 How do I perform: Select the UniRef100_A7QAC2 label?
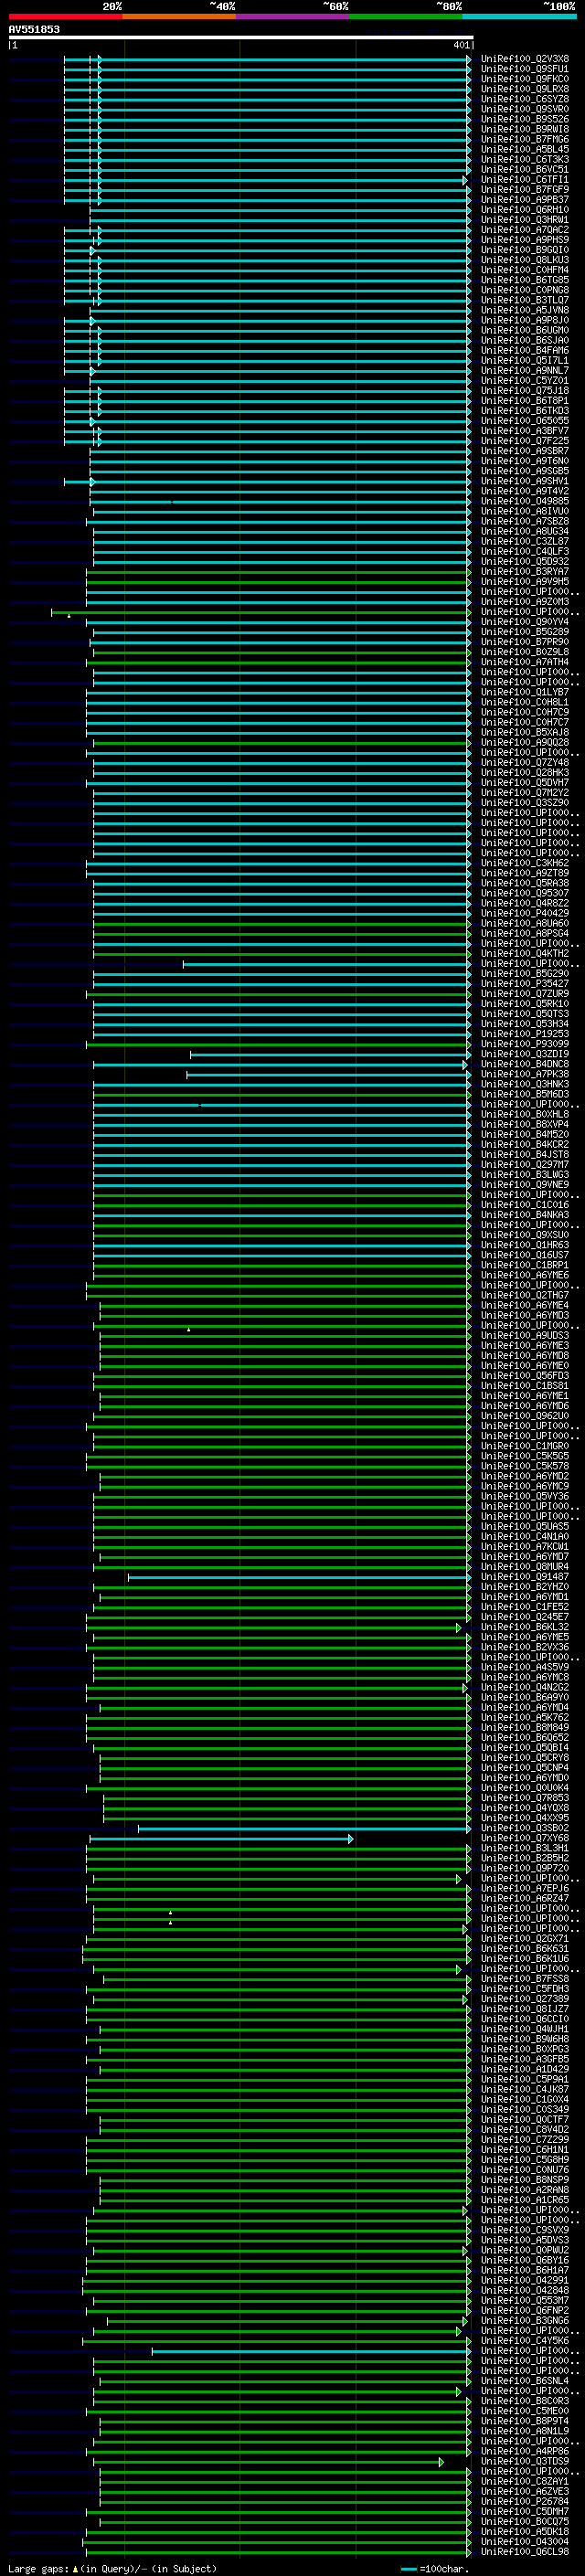525,230
